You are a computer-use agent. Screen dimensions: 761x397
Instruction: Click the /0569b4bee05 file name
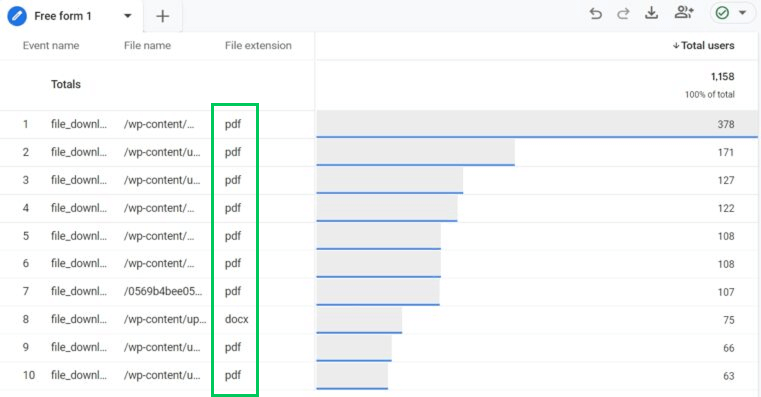pos(163,292)
